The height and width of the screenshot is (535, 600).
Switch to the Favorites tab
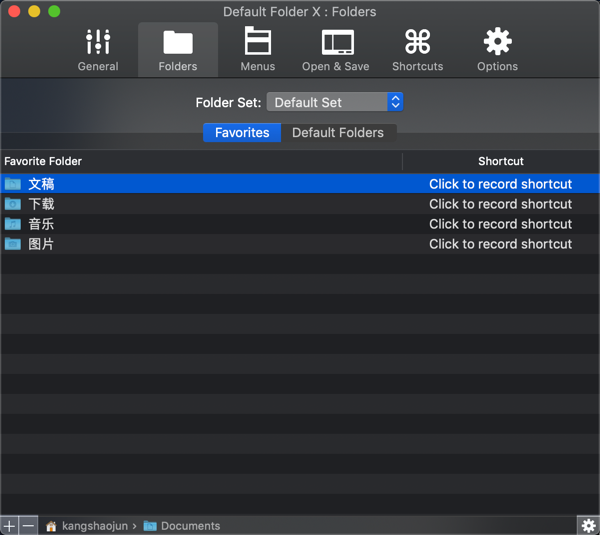point(242,132)
